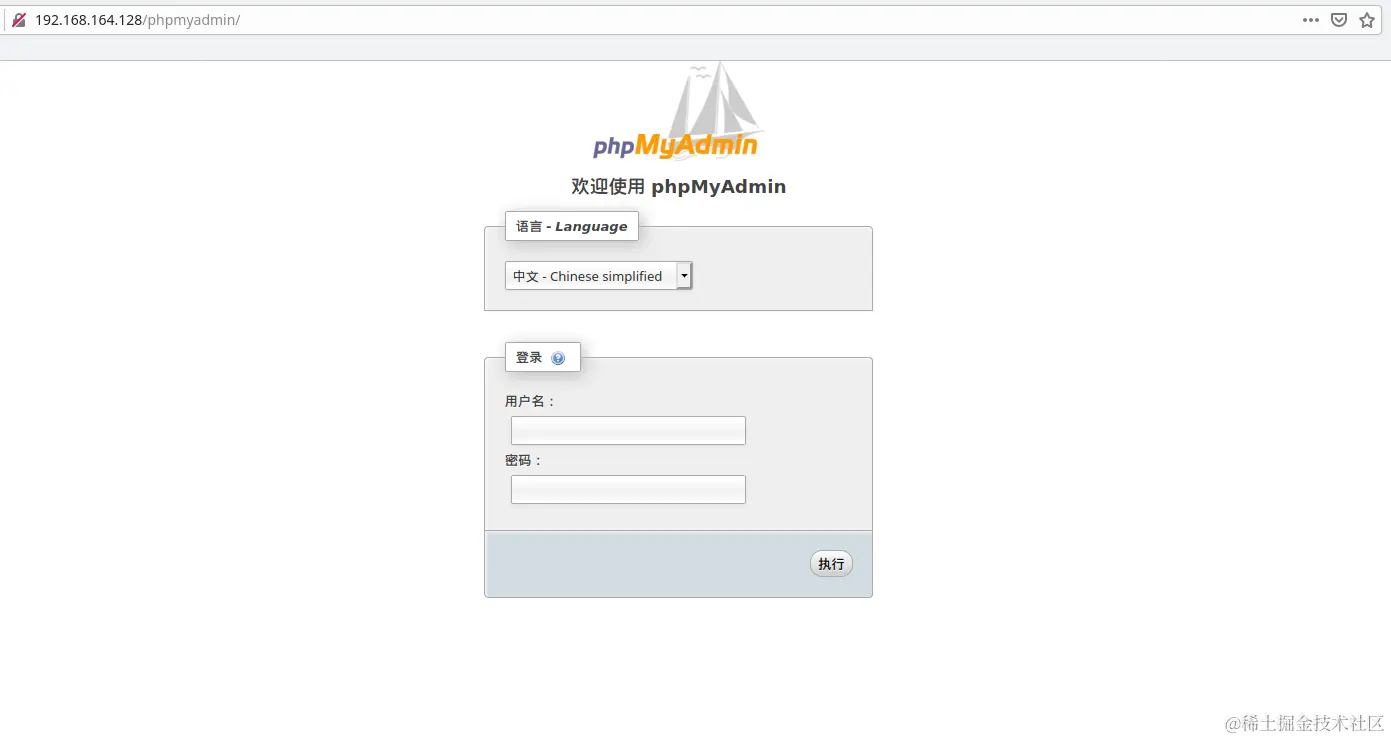The height and width of the screenshot is (740, 1391).
Task: Click the 语言 - Language legend label
Action: click(x=572, y=226)
